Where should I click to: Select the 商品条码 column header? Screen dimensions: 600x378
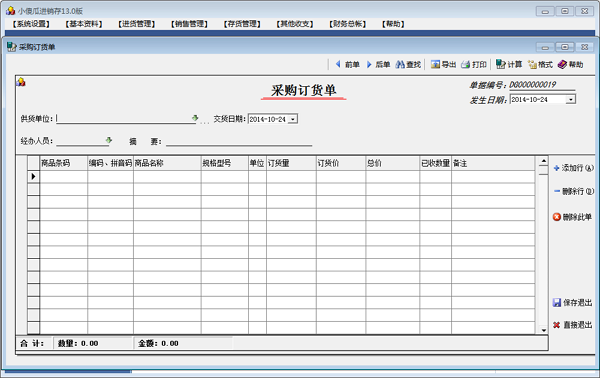64,163
